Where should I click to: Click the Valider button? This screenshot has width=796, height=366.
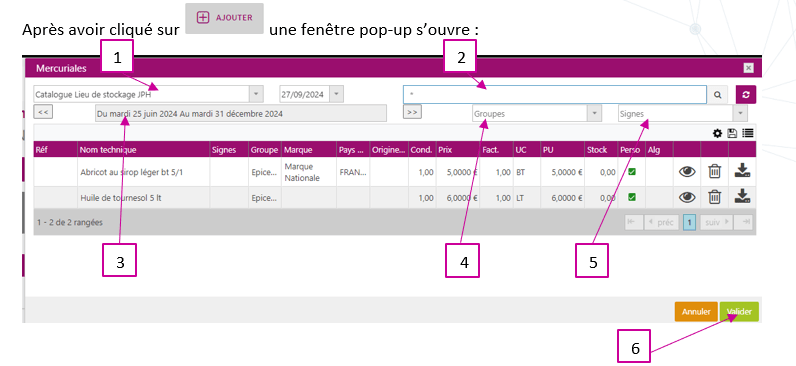coord(739,312)
